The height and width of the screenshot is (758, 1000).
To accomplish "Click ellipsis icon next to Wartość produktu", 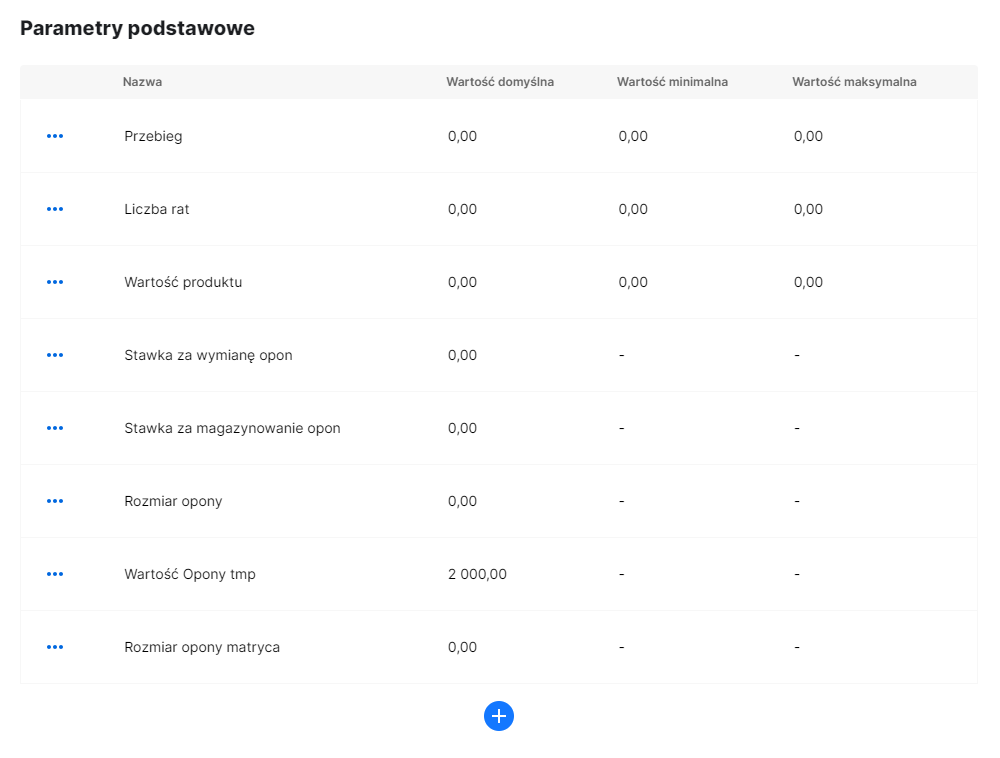I will [x=55, y=281].
